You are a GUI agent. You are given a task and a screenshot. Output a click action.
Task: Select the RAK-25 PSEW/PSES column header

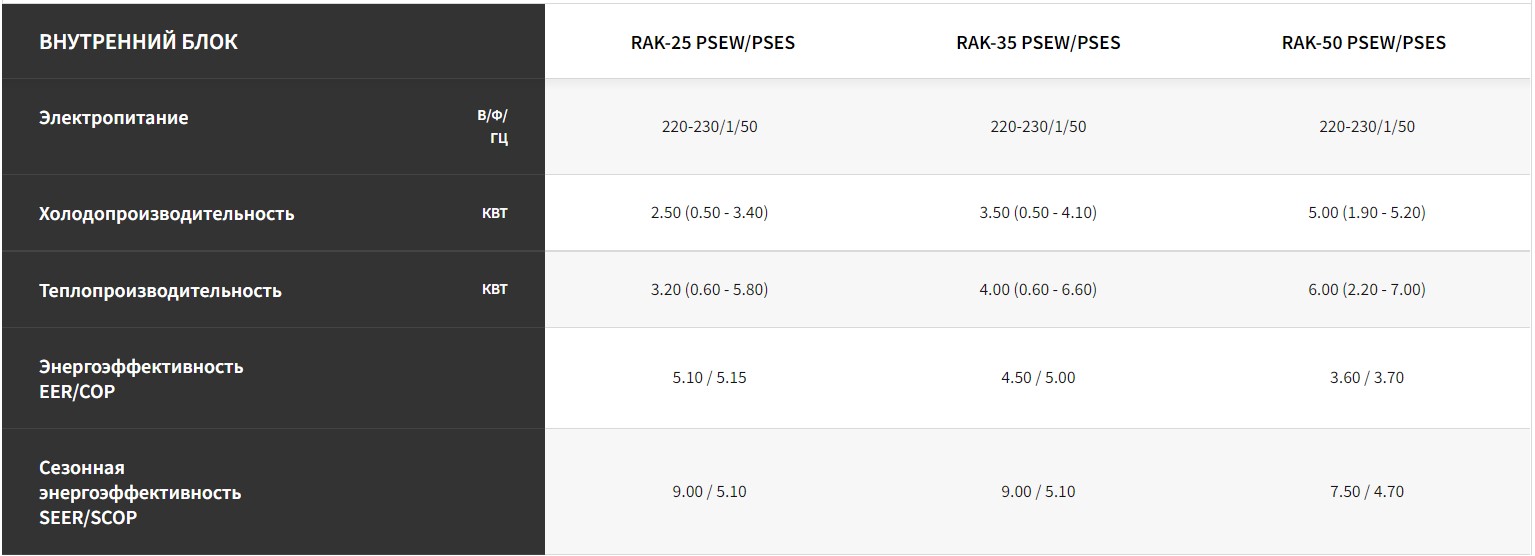(x=712, y=43)
